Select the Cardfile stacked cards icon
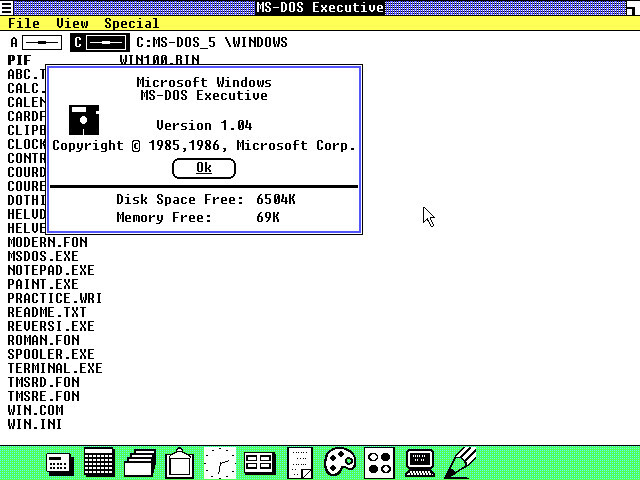The image size is (640, 480). coord(140,462)
